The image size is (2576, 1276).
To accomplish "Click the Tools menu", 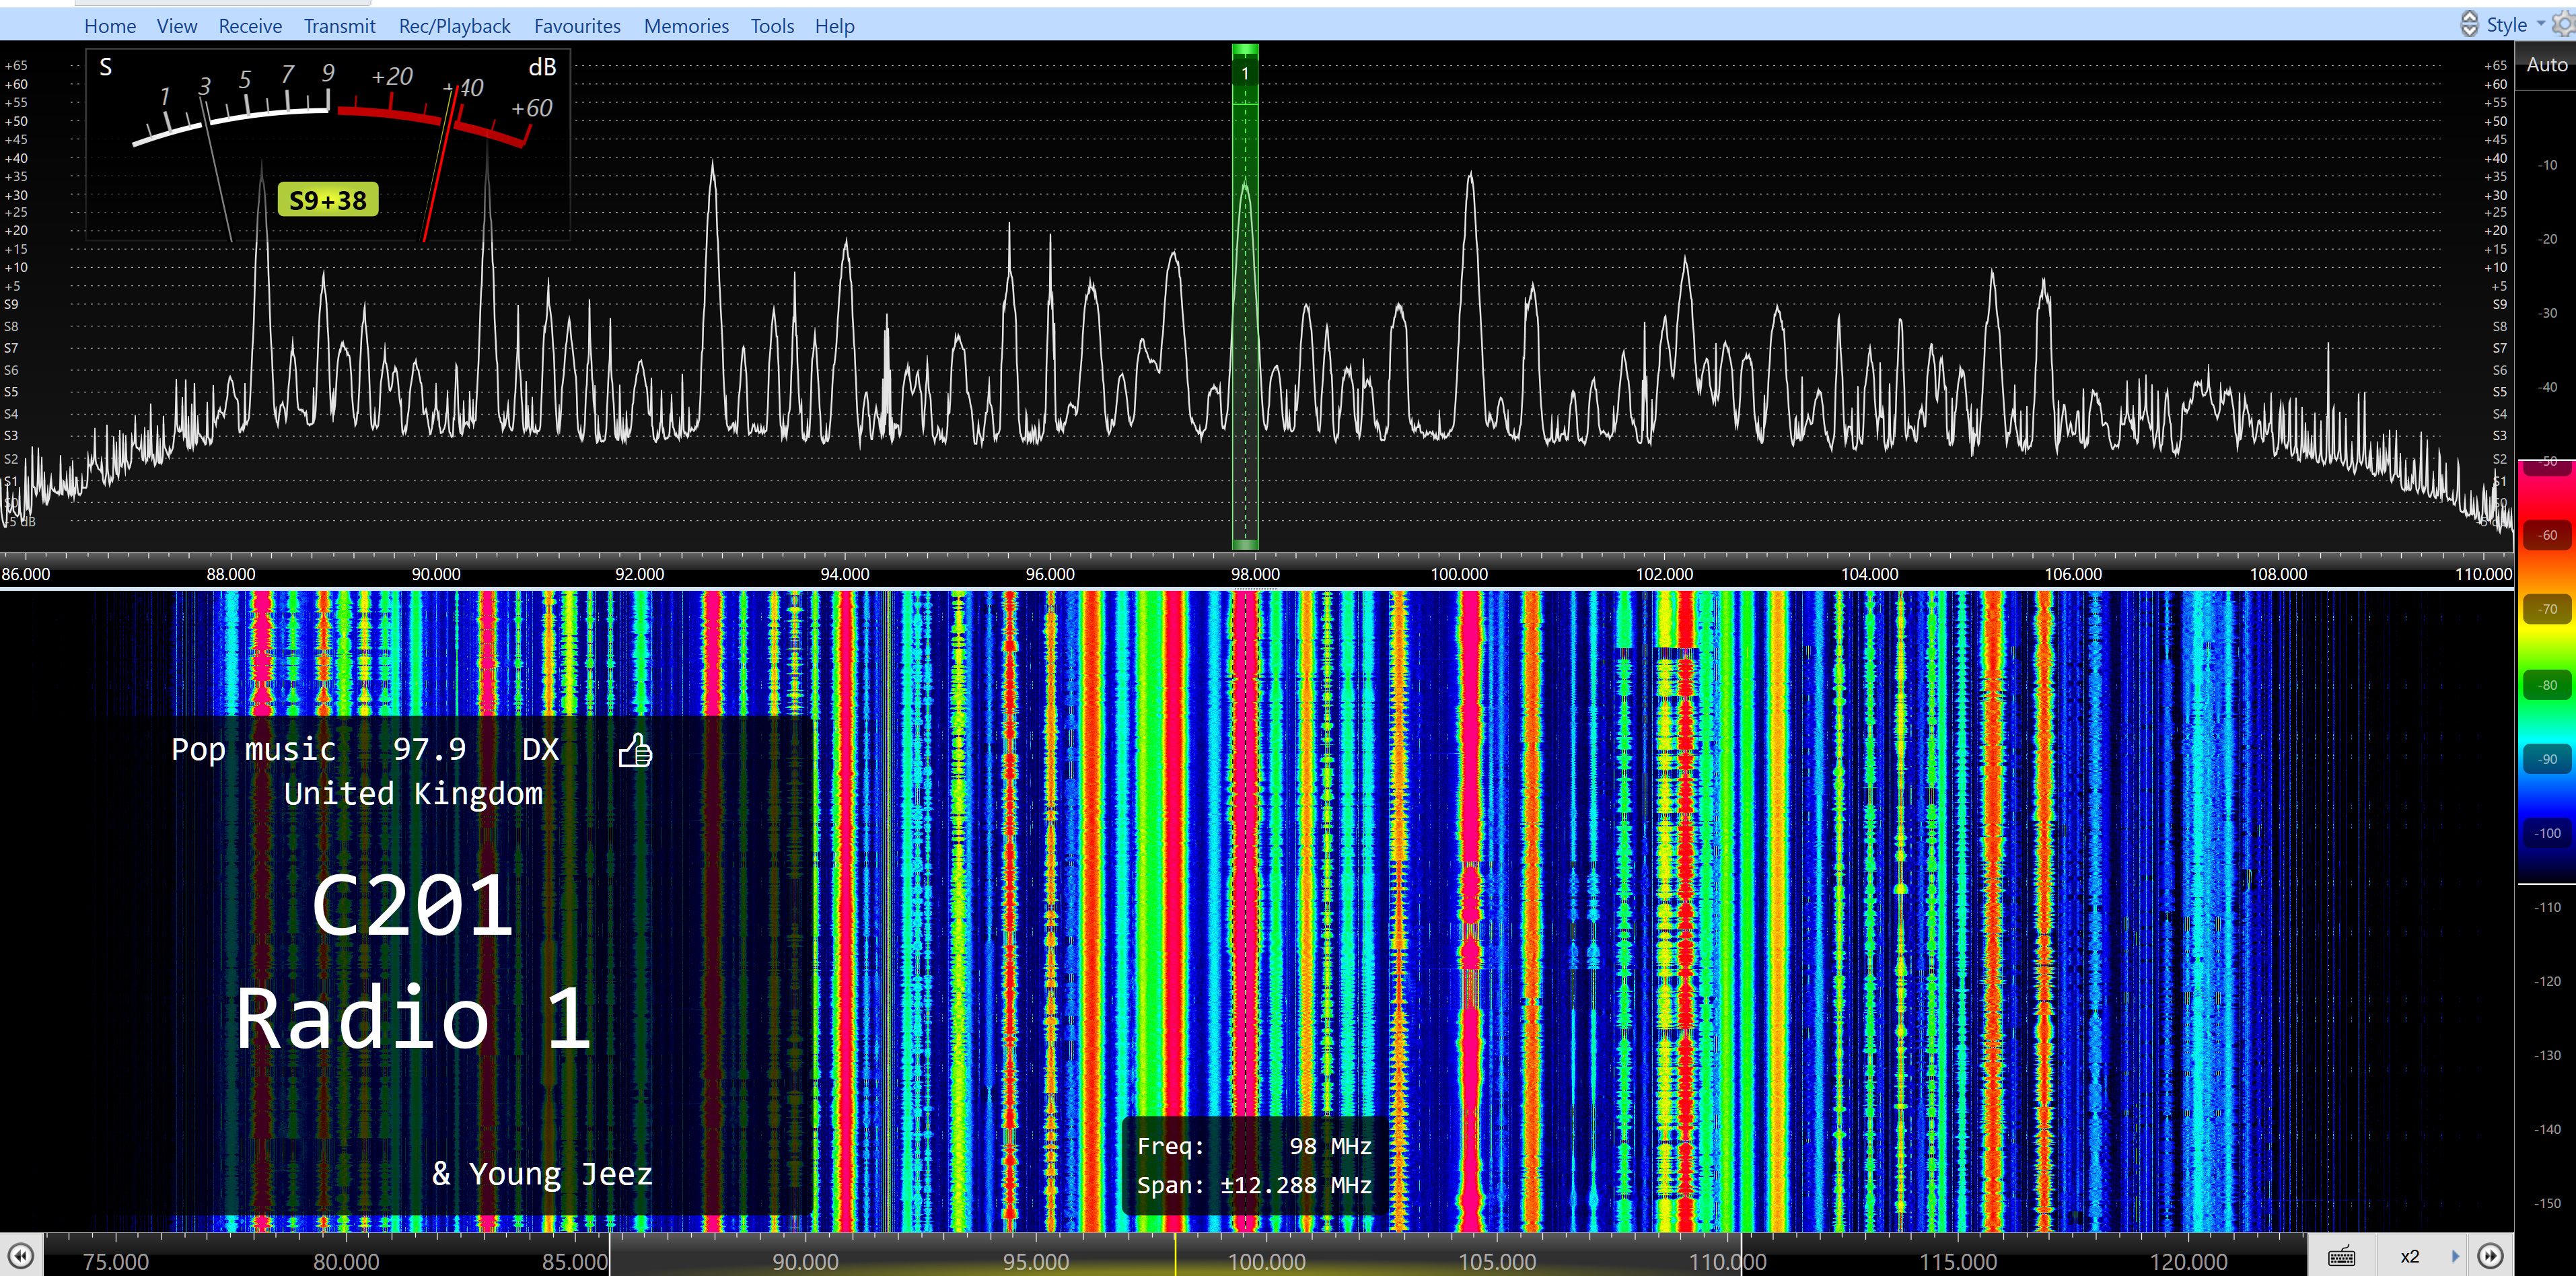I will pyautogui.click(x=772, y=26).
